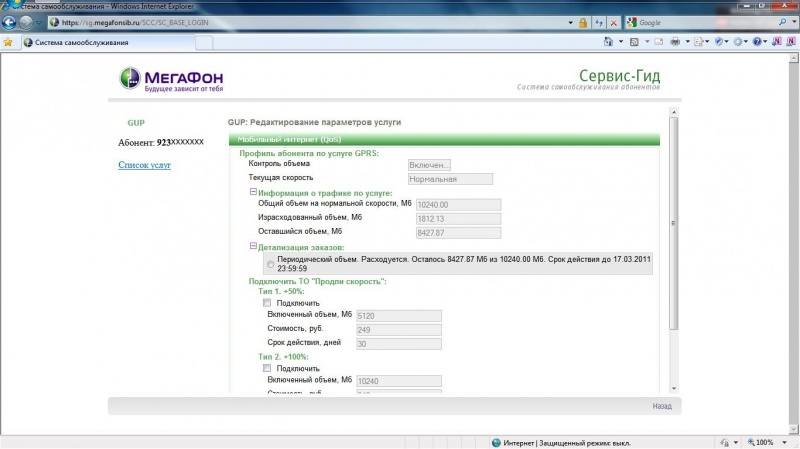Refresh the page with the refresh arrows icon
Screen dimensions: 800x449
598,22
